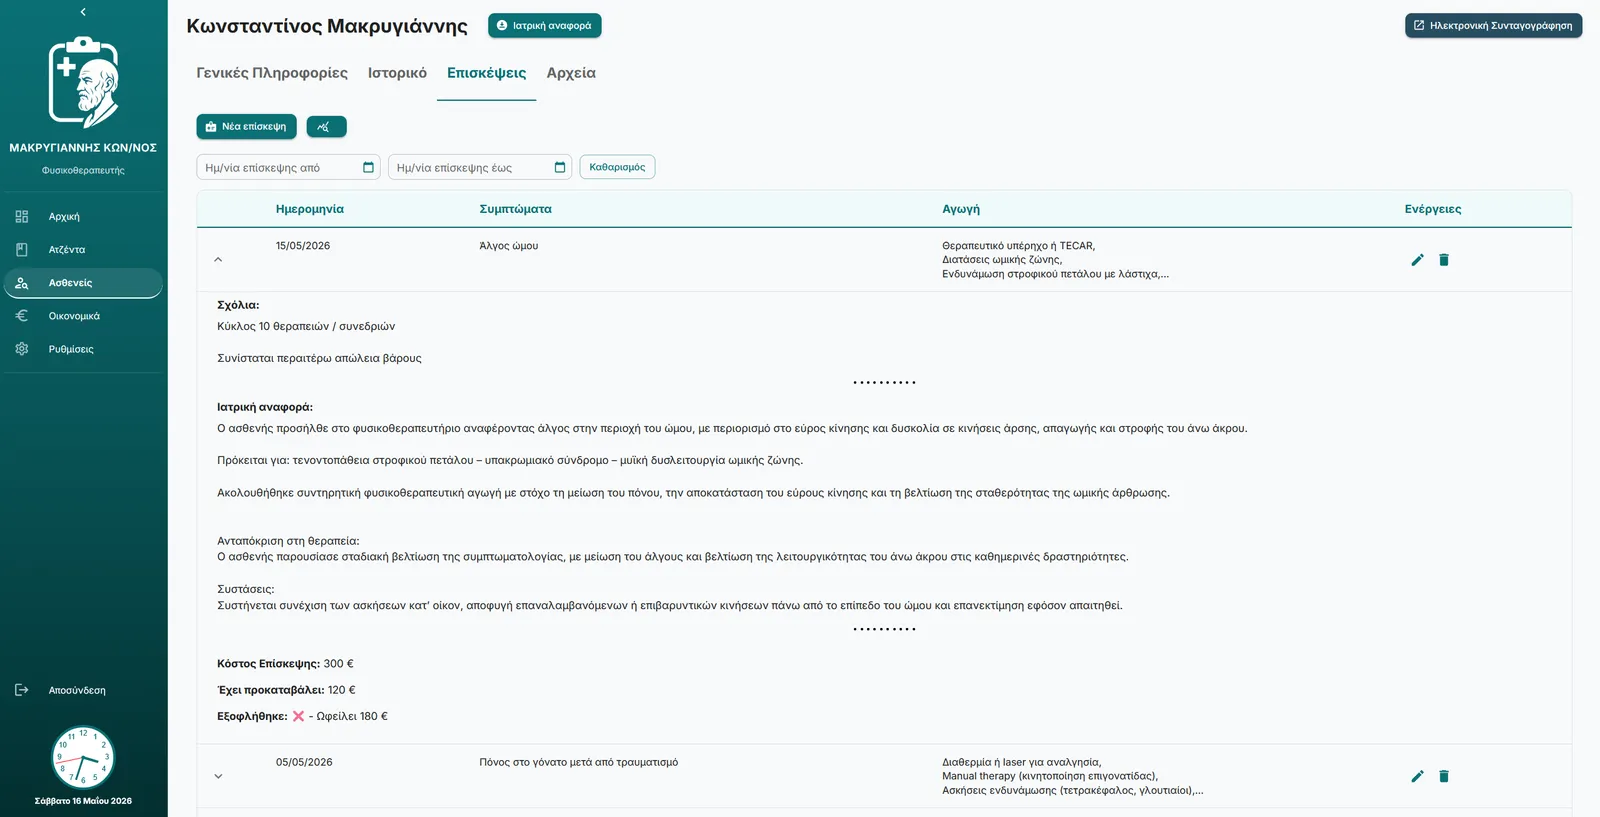
Task: Collapse the 15/05/2026 visit details row
Action: click(x=218, y=260)
